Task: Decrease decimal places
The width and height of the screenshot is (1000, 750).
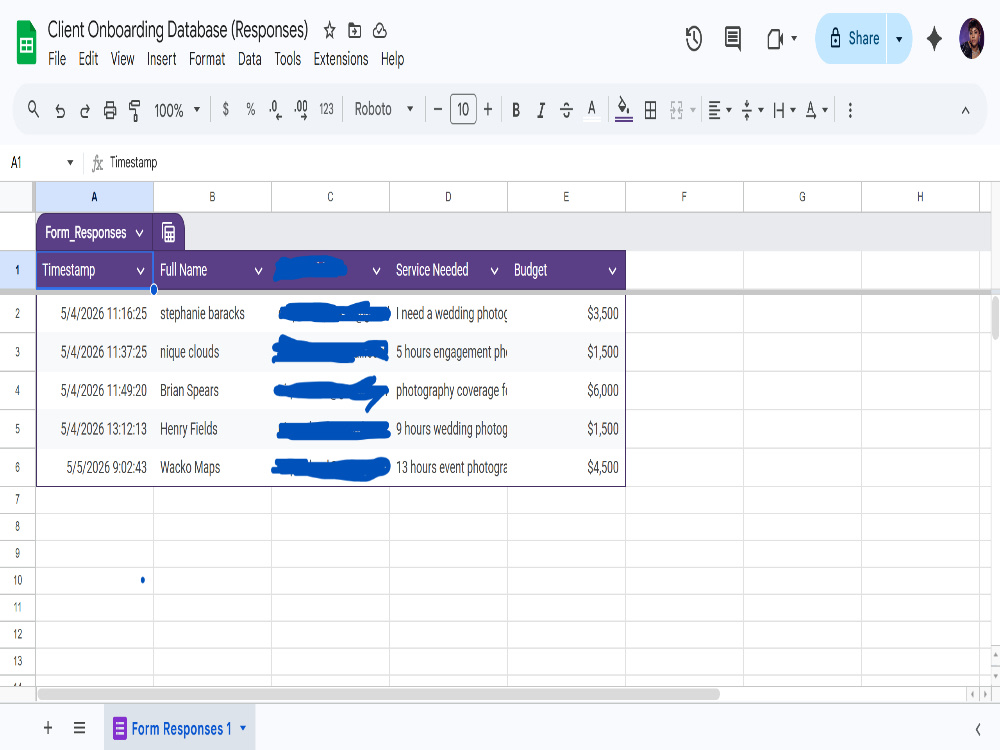Action: [x=275, y=110]
